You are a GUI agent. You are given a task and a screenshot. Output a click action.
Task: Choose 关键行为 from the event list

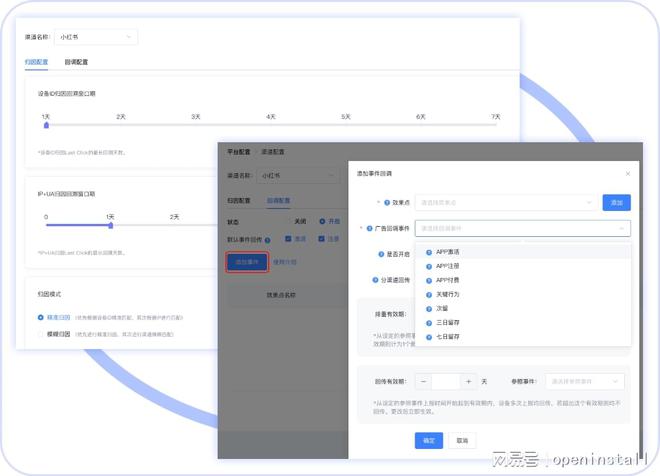[523, 294]
